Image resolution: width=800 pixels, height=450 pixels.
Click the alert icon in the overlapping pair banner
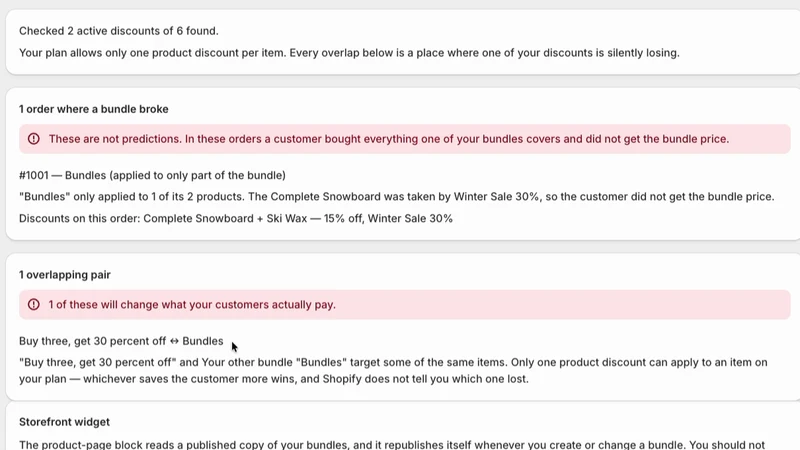click(34, 305)
